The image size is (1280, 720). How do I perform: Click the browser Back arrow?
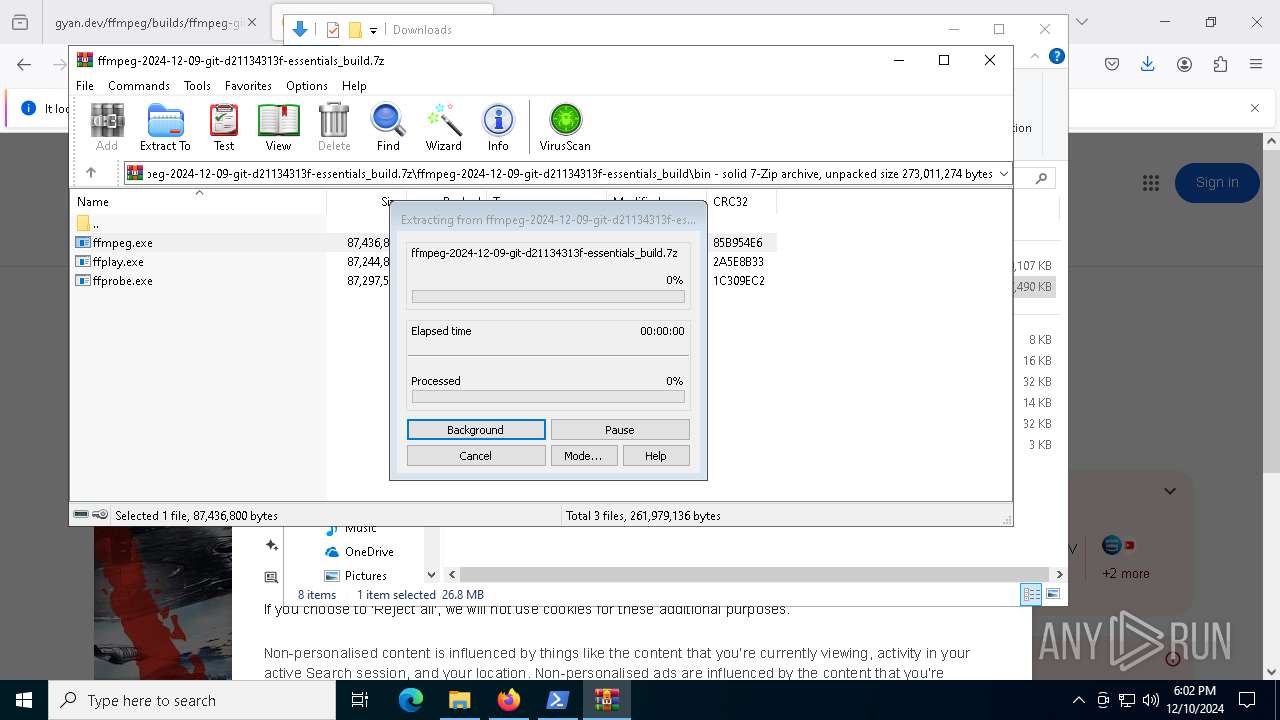pos(24,64)
